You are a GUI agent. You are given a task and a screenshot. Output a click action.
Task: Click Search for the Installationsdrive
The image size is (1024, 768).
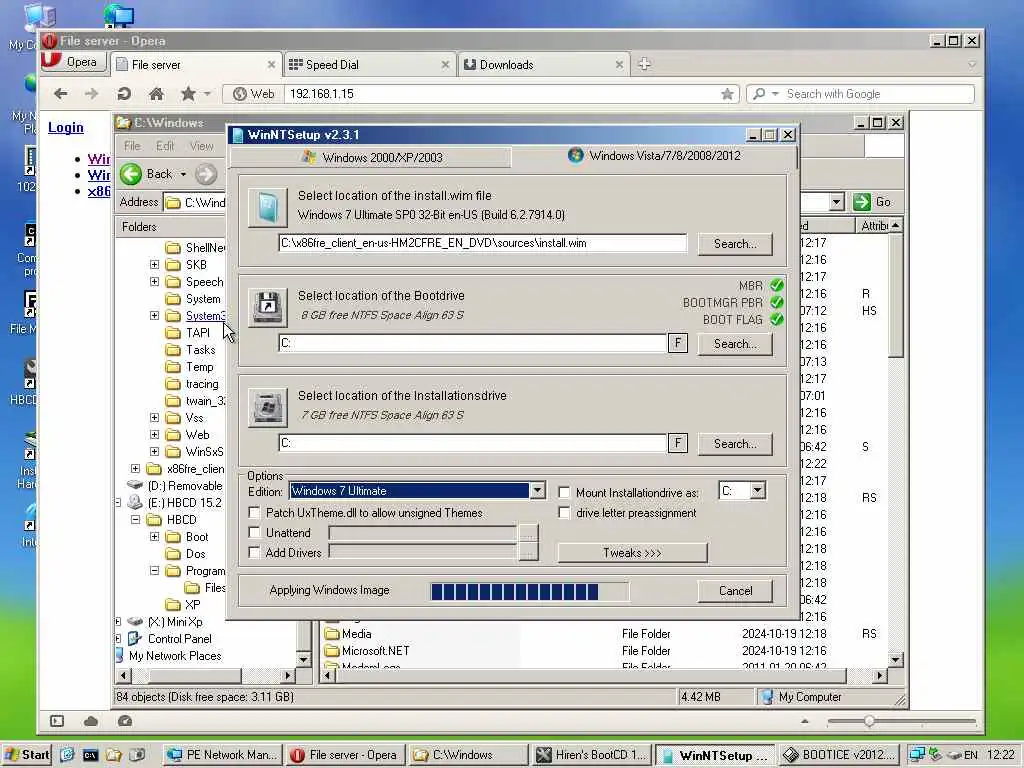tap(735, 443)
